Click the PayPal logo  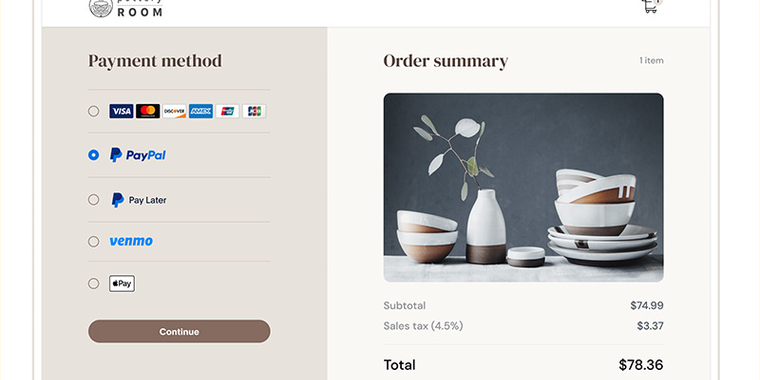tap(138, 155)
